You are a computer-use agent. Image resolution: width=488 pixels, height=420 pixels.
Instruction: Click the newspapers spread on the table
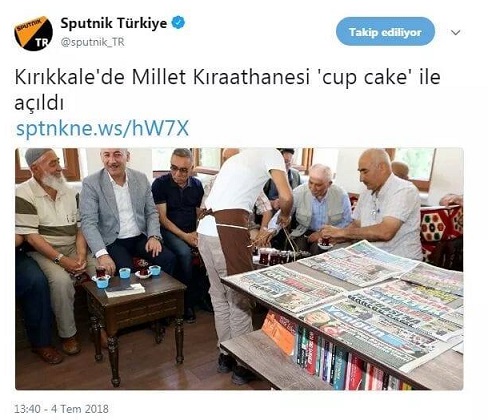[350, 300]
